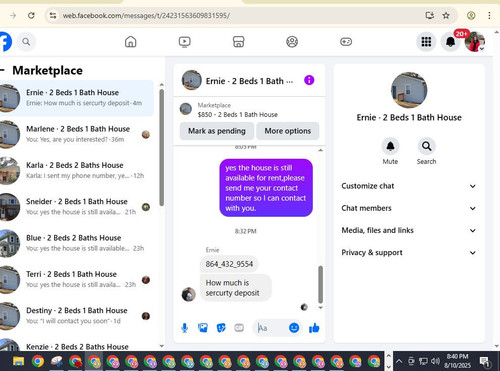The height and width of the screenshot is (371, 500).
Task: Click the GIF picker icon
Action: click(x=239, y=328)
